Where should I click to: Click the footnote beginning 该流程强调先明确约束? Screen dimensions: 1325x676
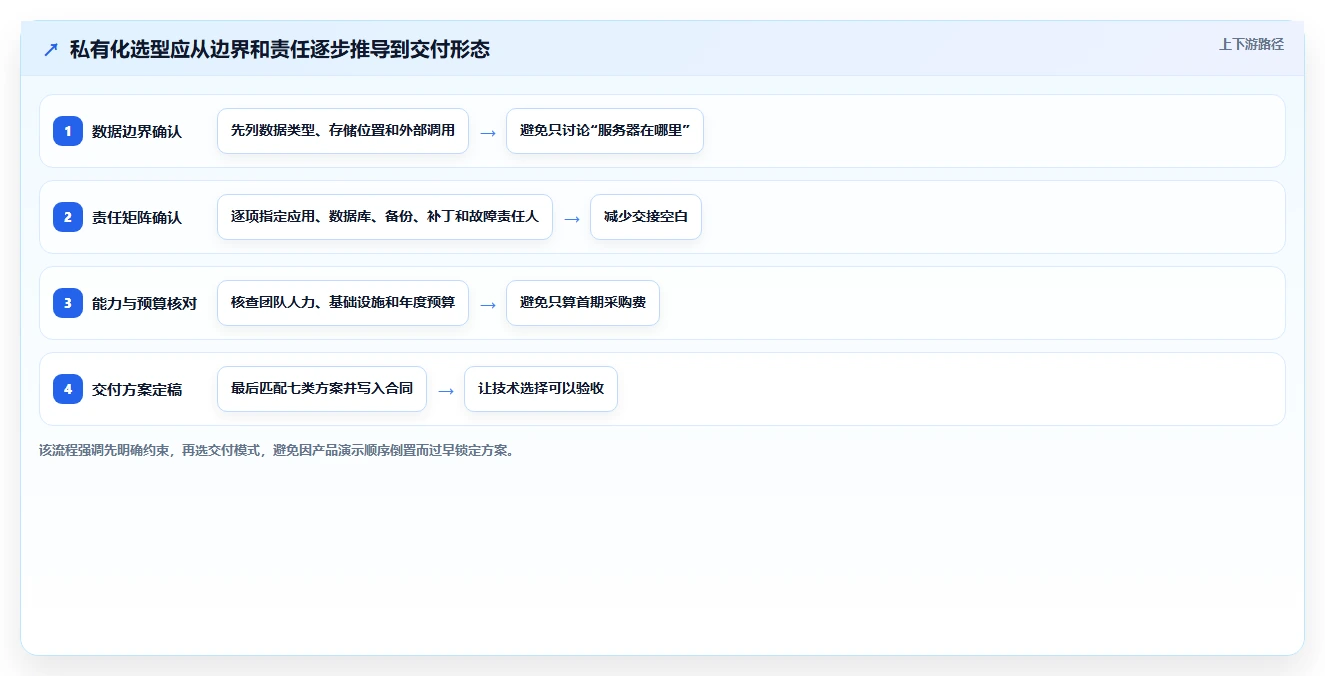pos(279,450)
